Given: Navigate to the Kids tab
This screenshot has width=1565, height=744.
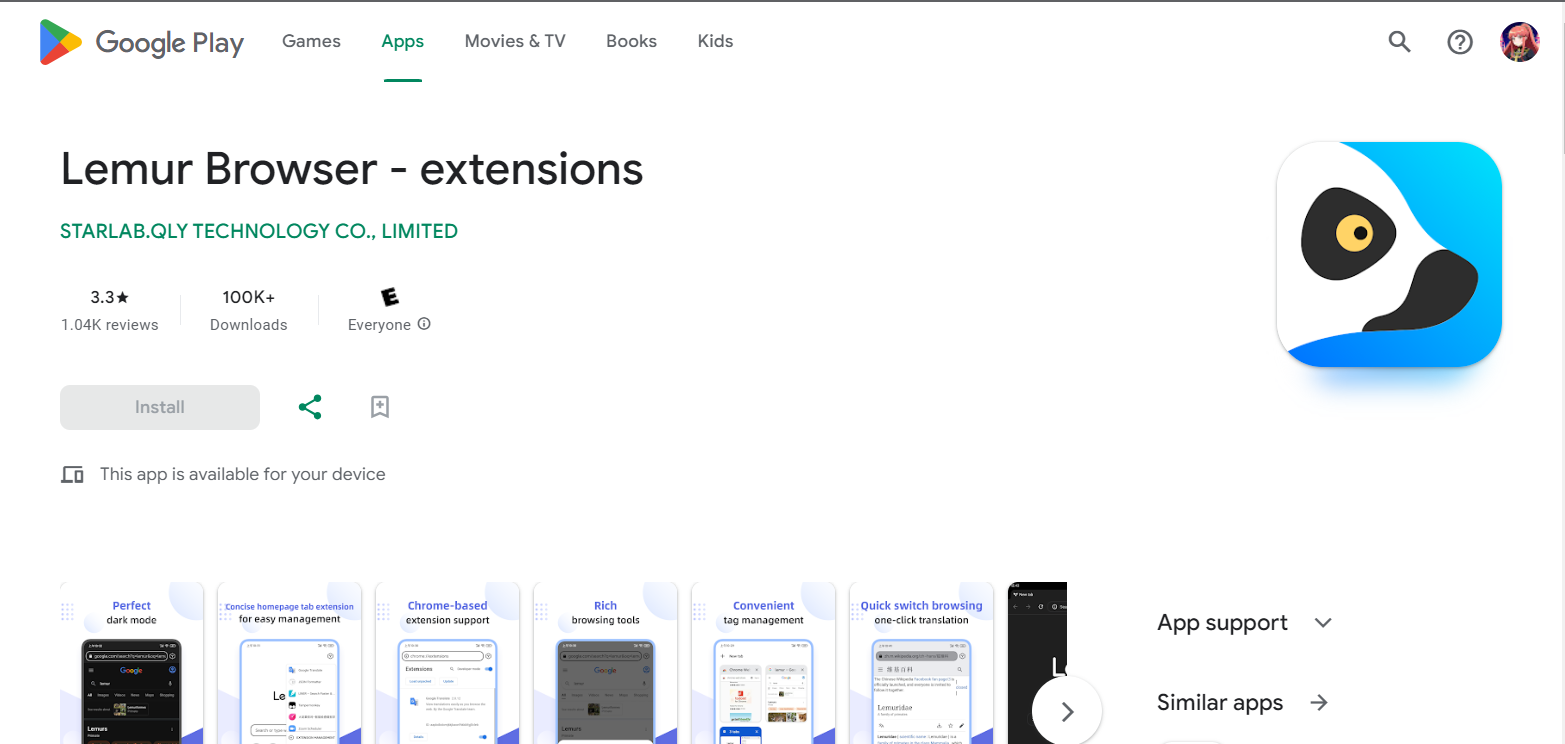Looking at the screenshot, I should coord(715,42).
